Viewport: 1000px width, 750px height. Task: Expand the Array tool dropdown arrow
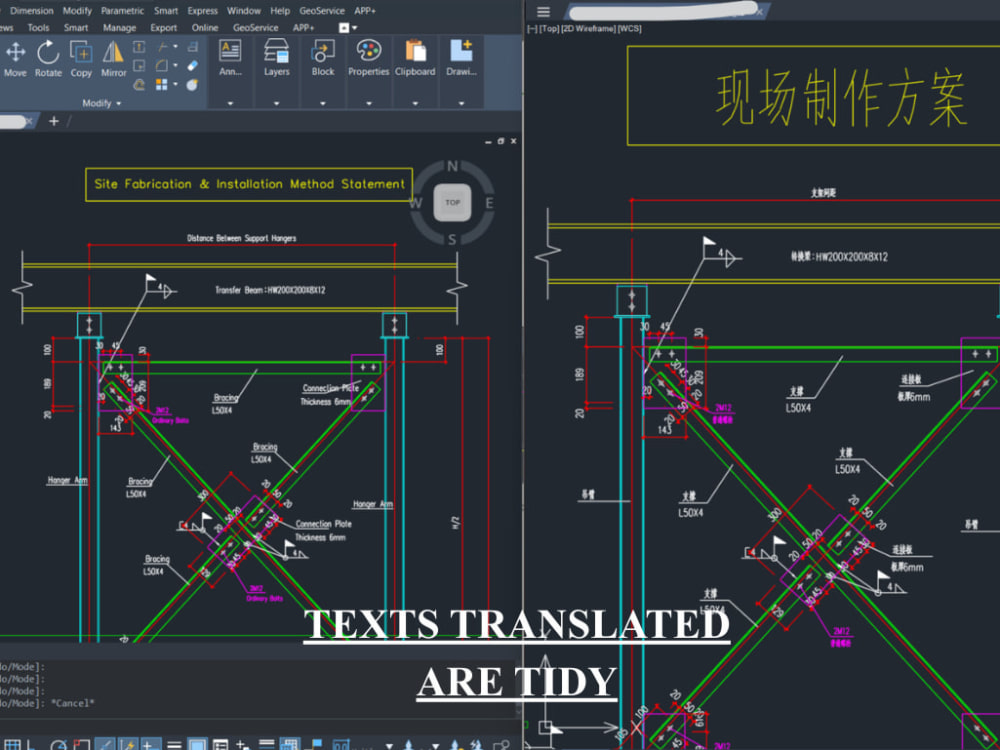click(175, 84)
